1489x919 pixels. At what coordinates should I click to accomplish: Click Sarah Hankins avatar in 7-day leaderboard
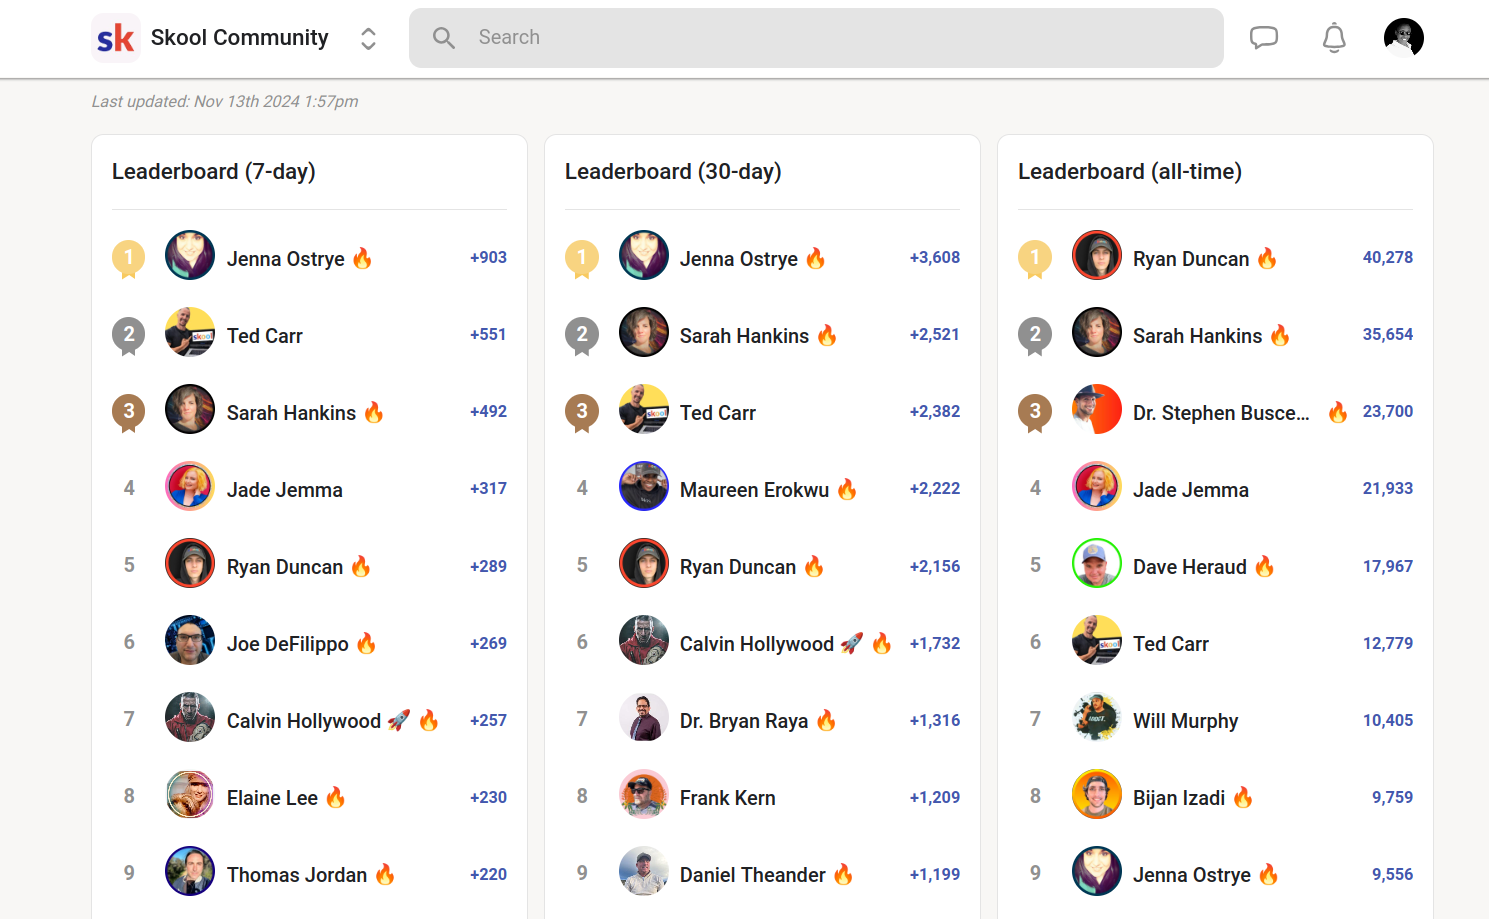pyautogui.click(x=190, y=409)
